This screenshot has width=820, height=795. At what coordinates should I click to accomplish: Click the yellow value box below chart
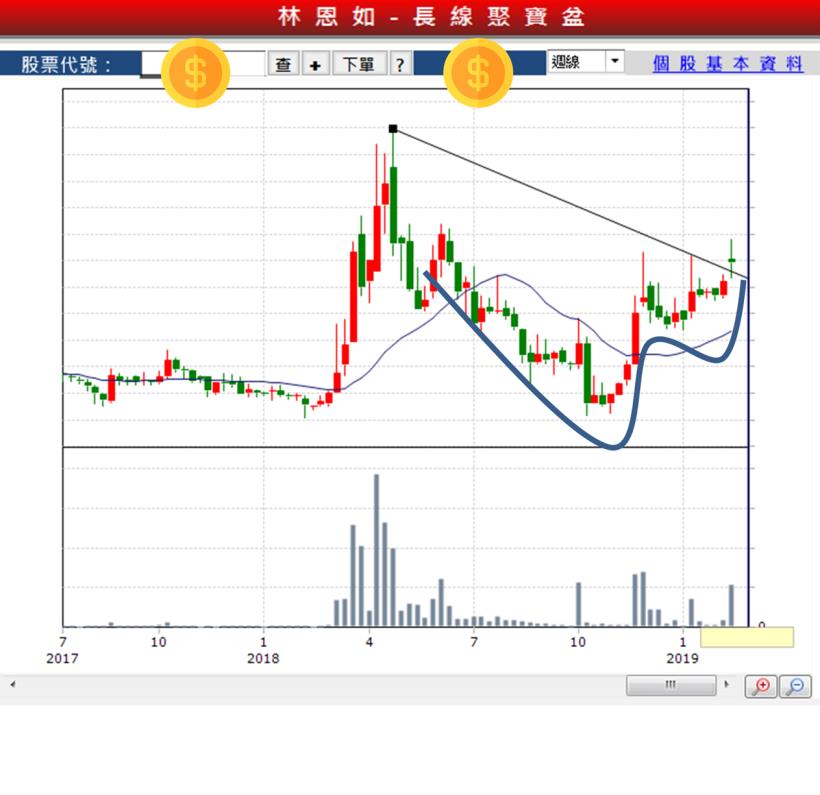tap(747, 637)
